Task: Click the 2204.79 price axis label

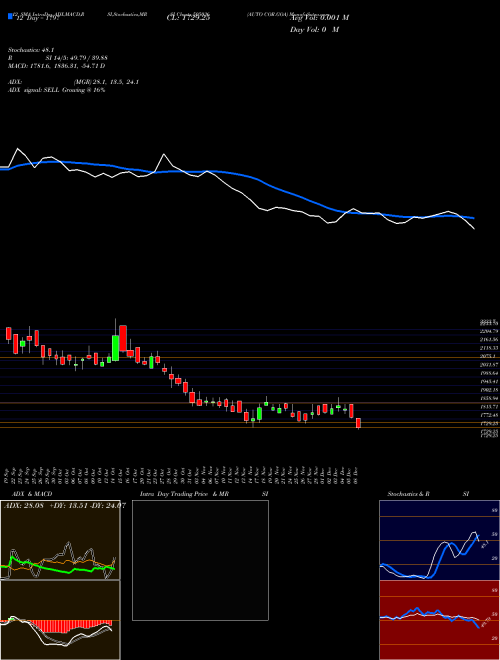Action: (490, 331)
